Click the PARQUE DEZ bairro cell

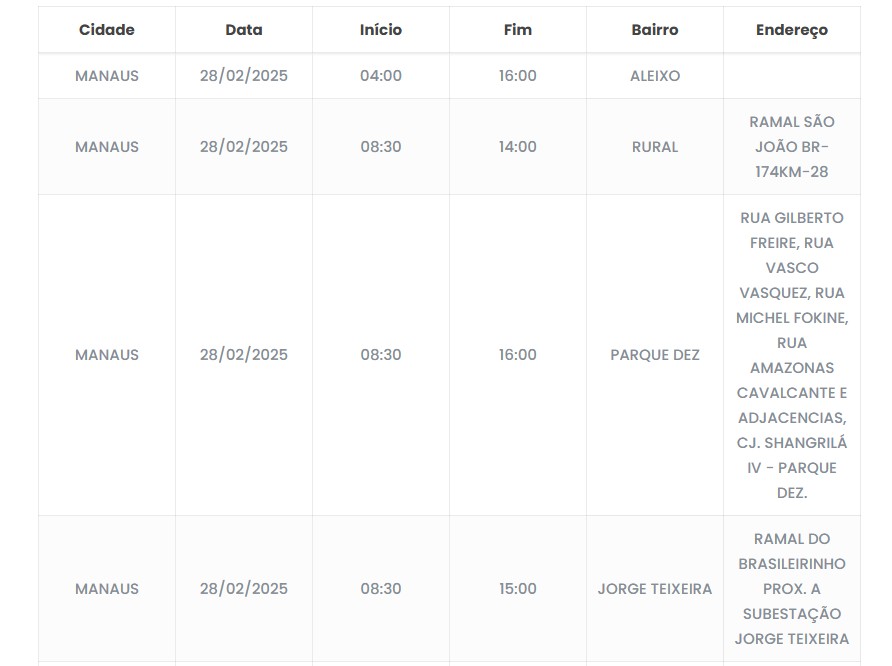click(655, 355)
